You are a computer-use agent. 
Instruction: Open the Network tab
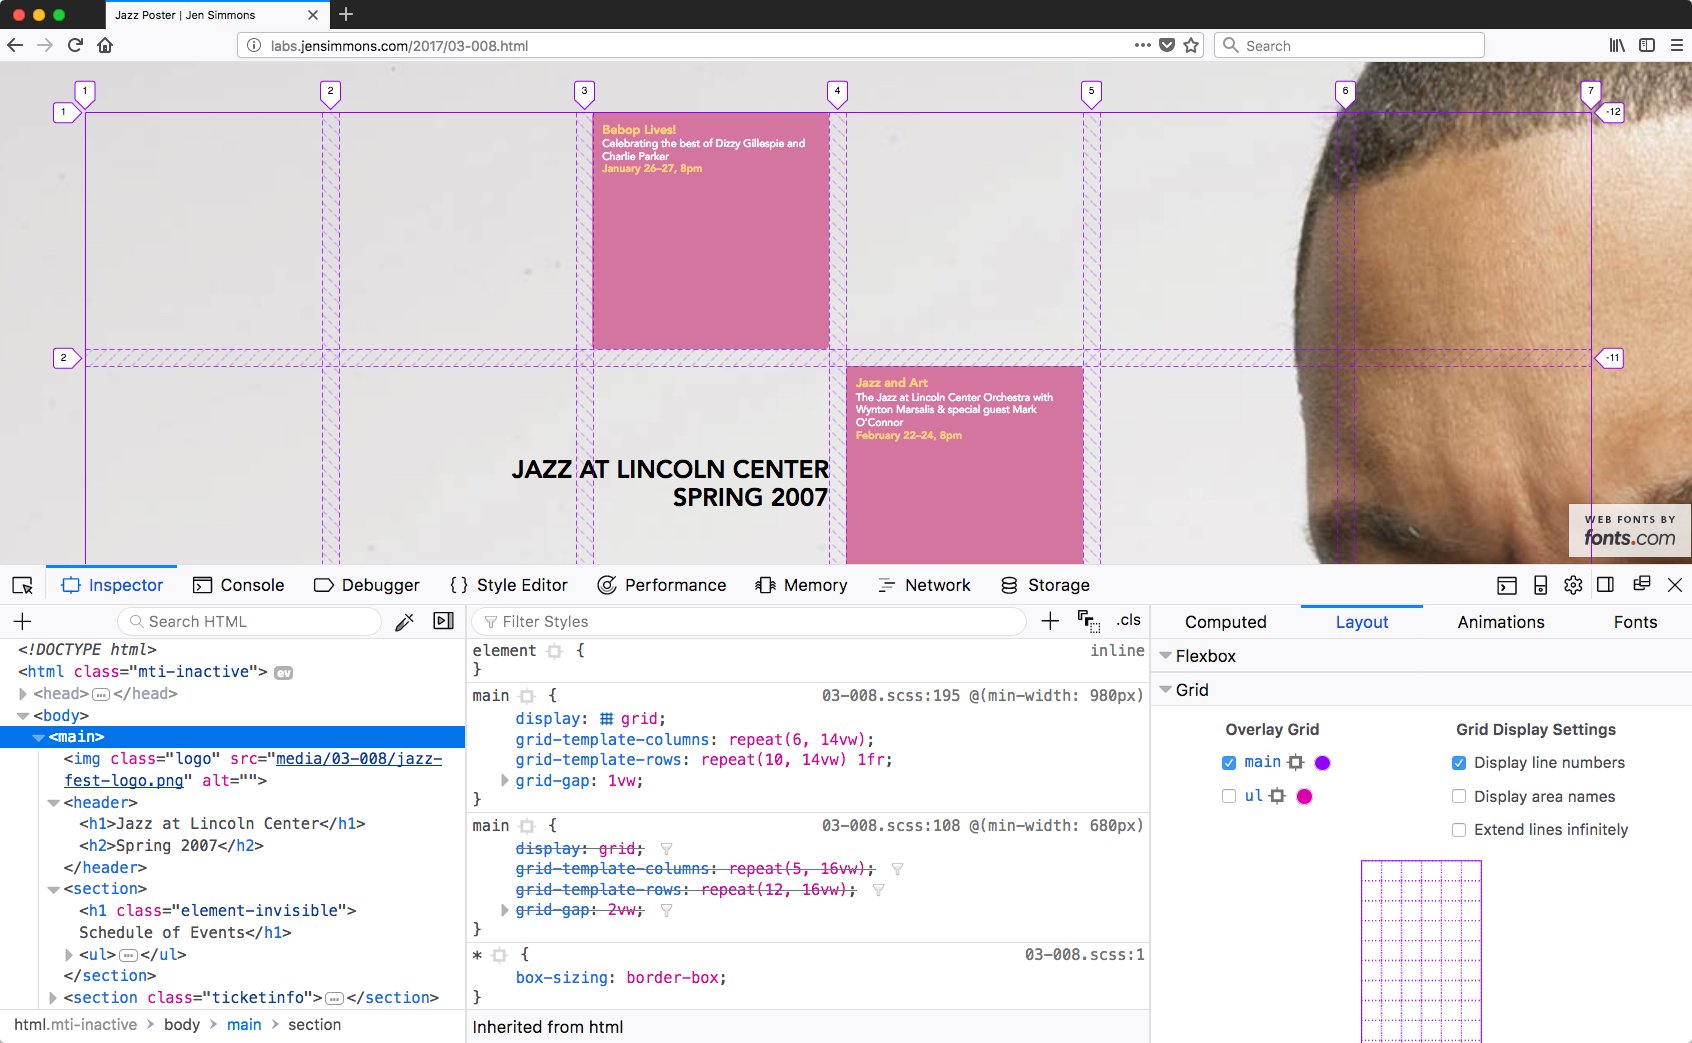(x=924, y=585)
